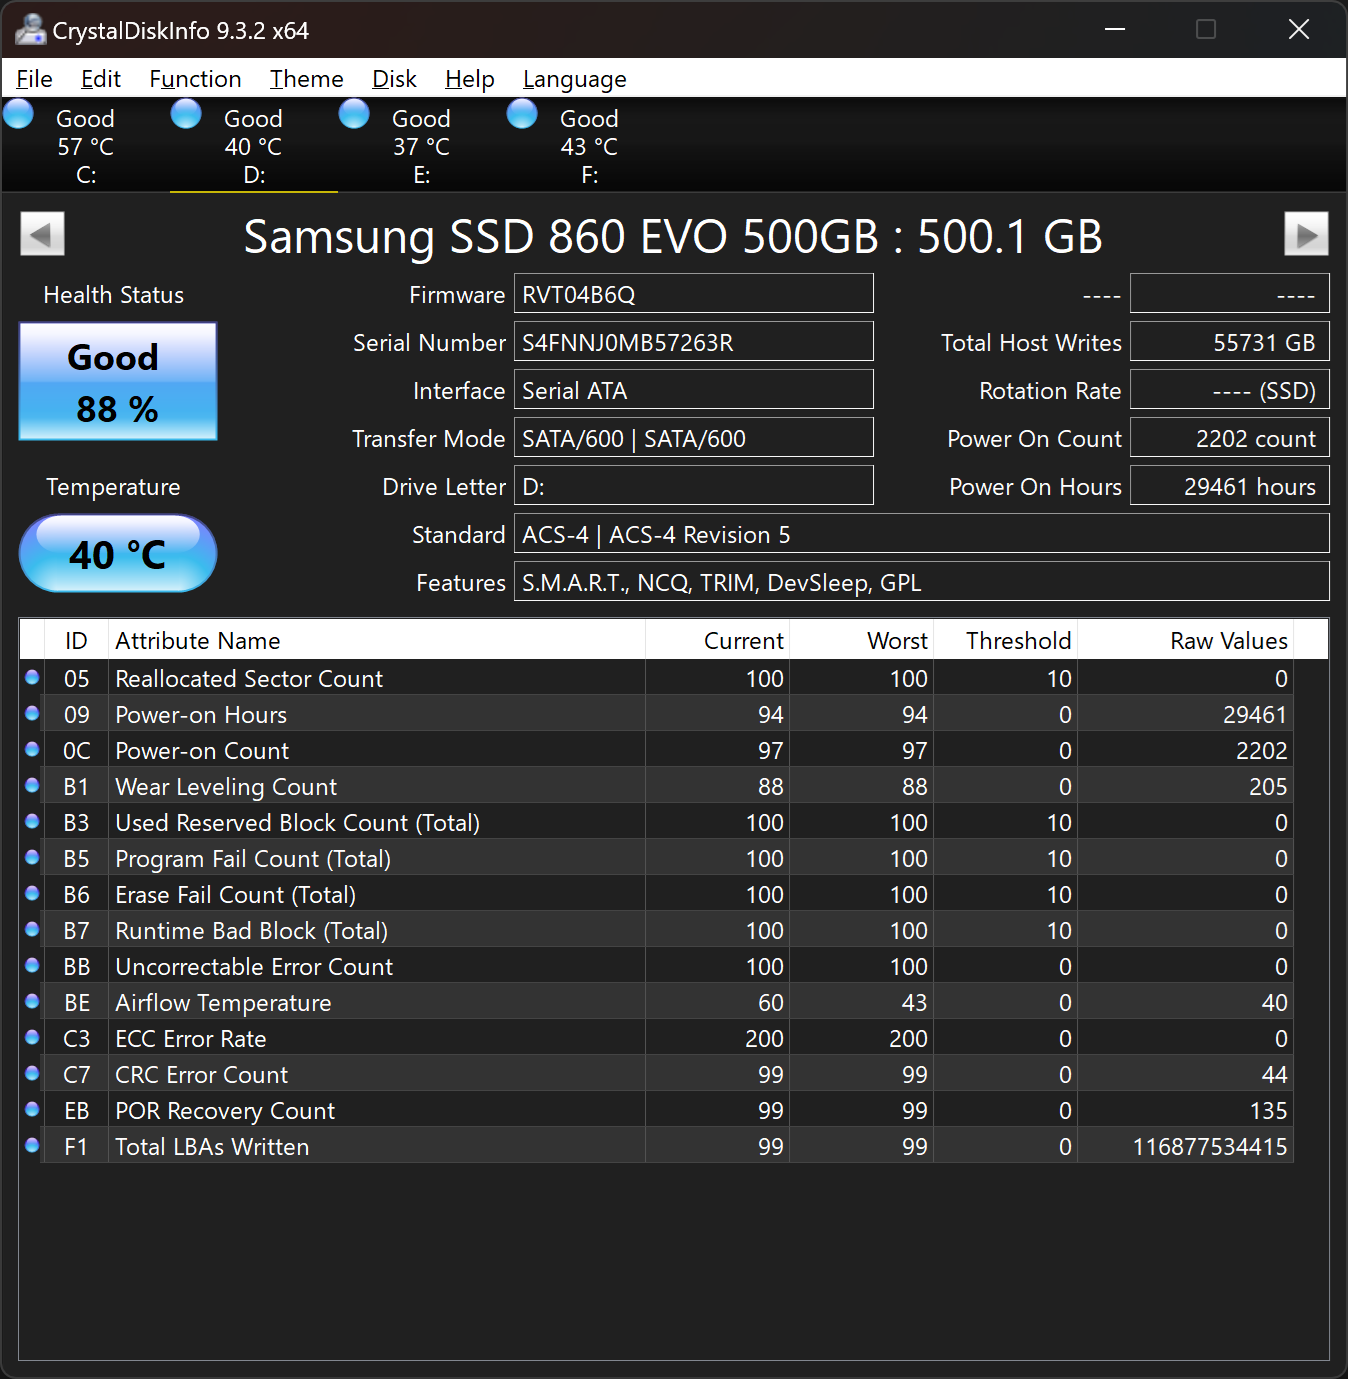Click the Serial Number field

[693, 342]
